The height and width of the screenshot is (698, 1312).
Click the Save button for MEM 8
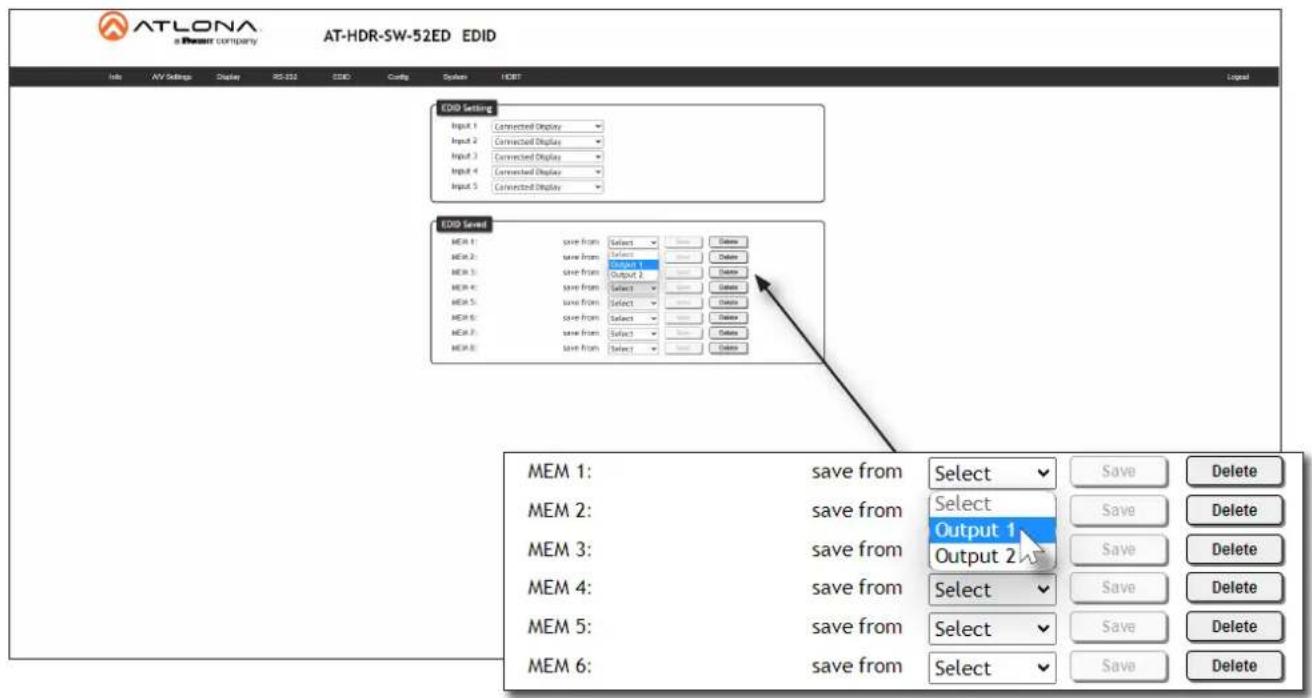tap(683, 348)
